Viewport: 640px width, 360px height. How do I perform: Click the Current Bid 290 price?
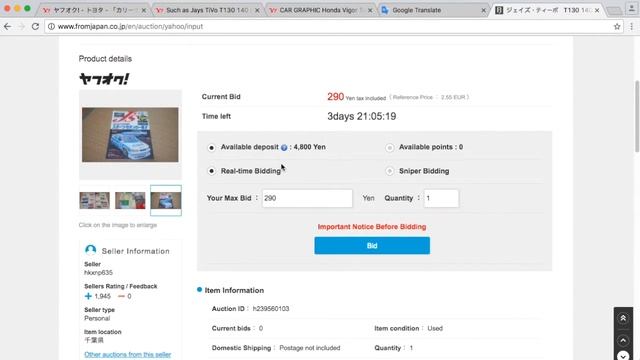335,97
